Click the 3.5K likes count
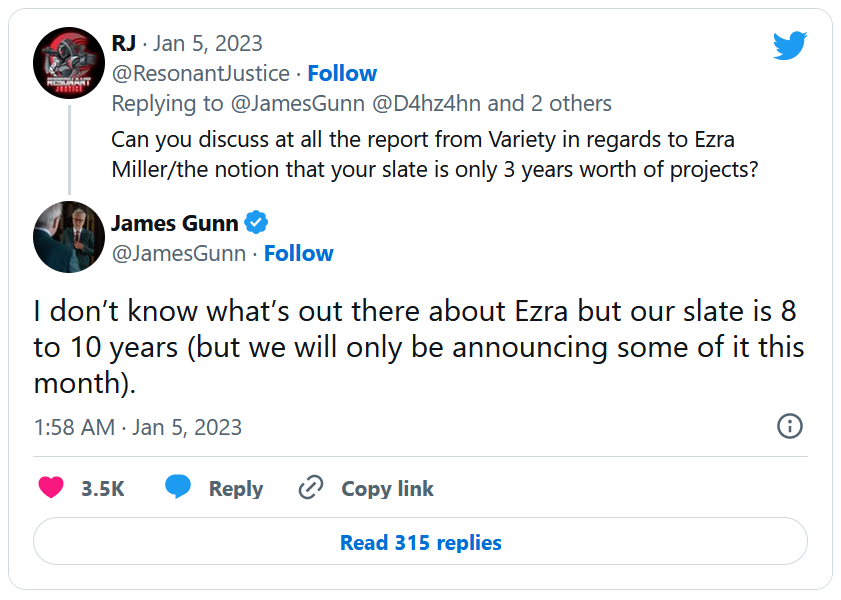This screenshot has width=841, height=600. click(102, 489)
